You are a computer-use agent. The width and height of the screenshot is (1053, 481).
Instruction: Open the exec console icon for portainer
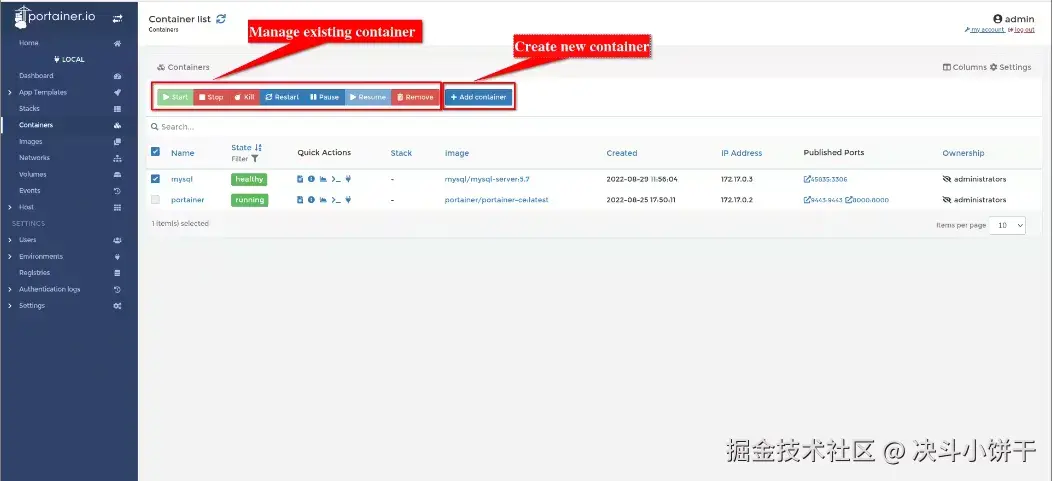(336, 200)
